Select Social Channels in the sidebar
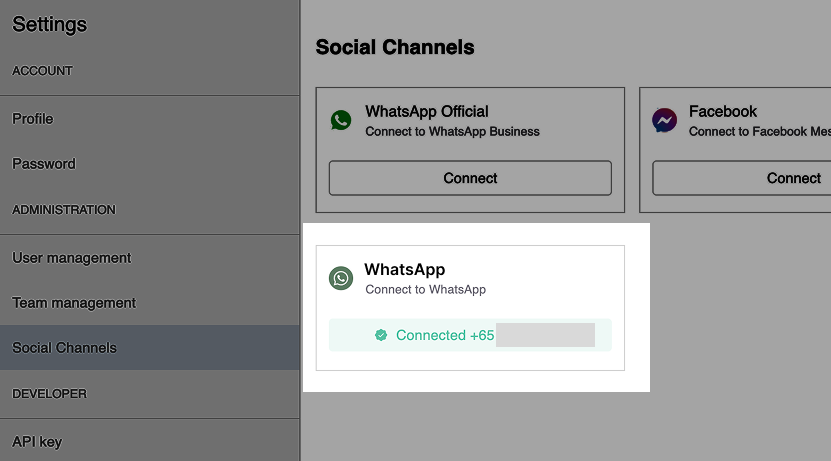The height and width of the screenshot is (461, 831). 149,348
